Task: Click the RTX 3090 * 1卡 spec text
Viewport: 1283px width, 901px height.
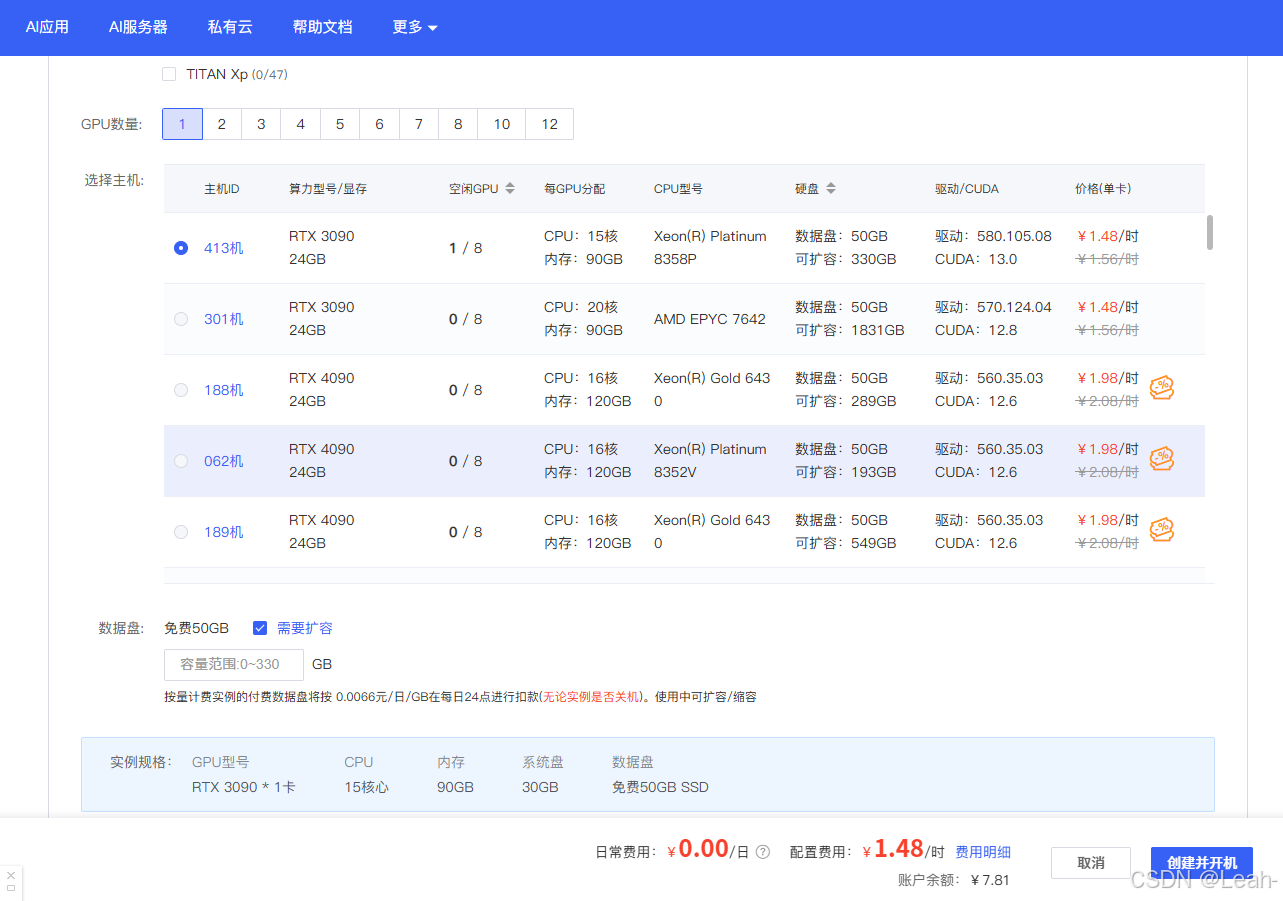Action: click(244, 787)
